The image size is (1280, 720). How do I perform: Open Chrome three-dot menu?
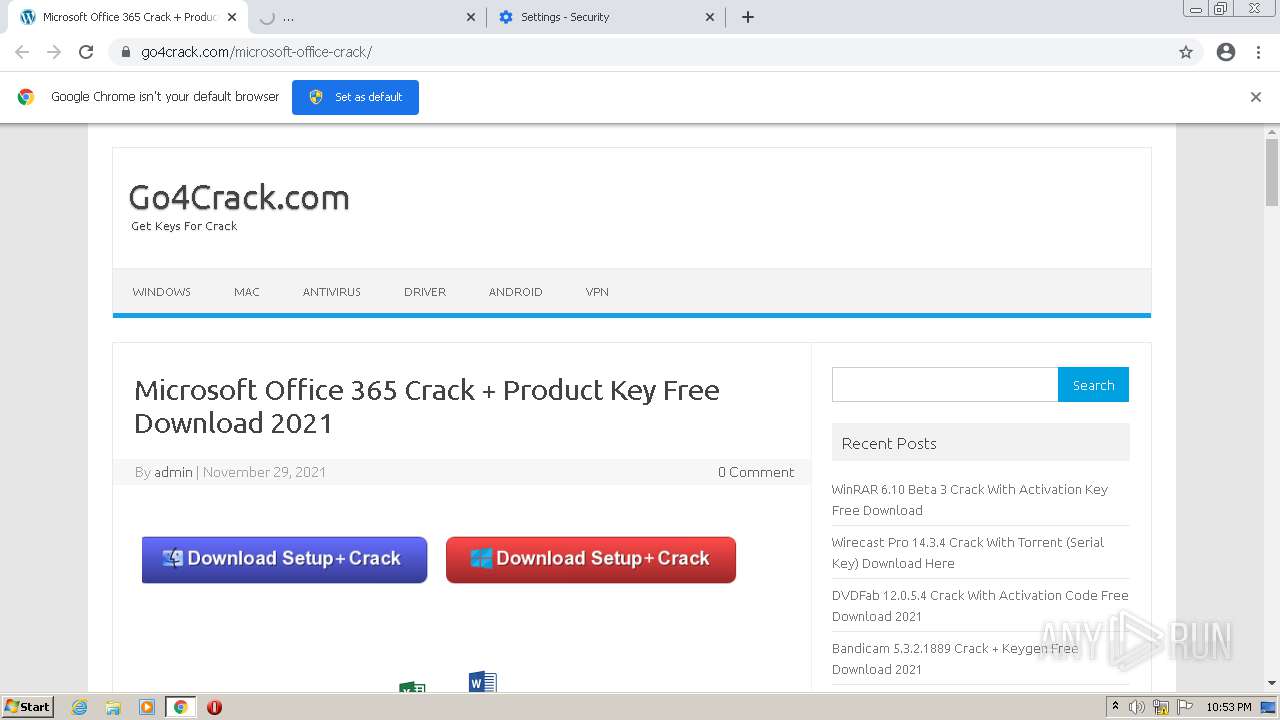point(1259,52)
